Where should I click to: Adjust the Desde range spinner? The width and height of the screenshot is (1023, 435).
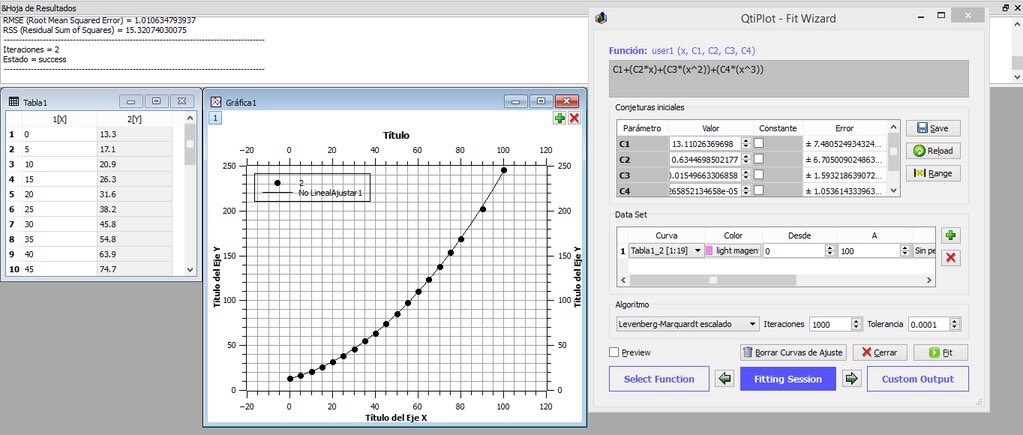(830, 250)
